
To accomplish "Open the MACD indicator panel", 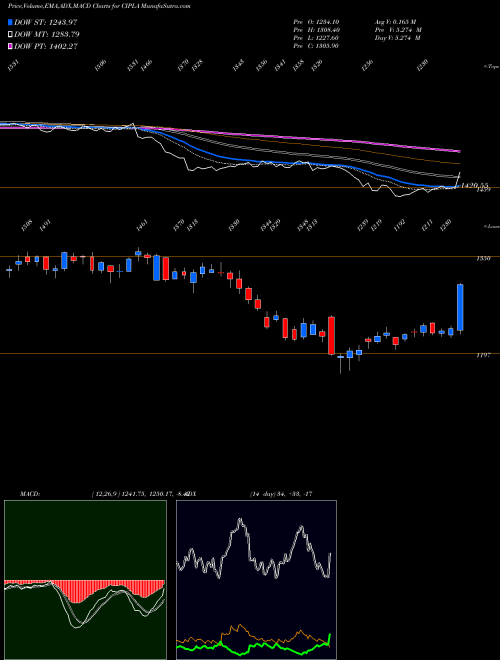I will (85, 580).
